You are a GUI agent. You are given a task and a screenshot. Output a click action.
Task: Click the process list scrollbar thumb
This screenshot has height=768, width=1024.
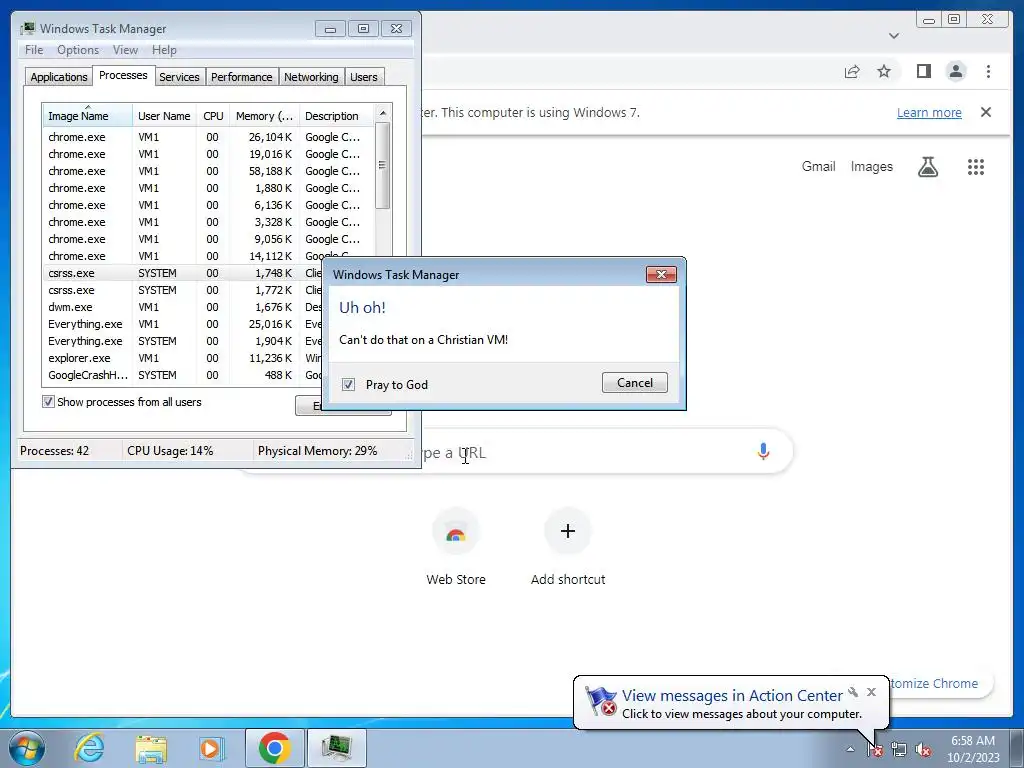(383, 165)
